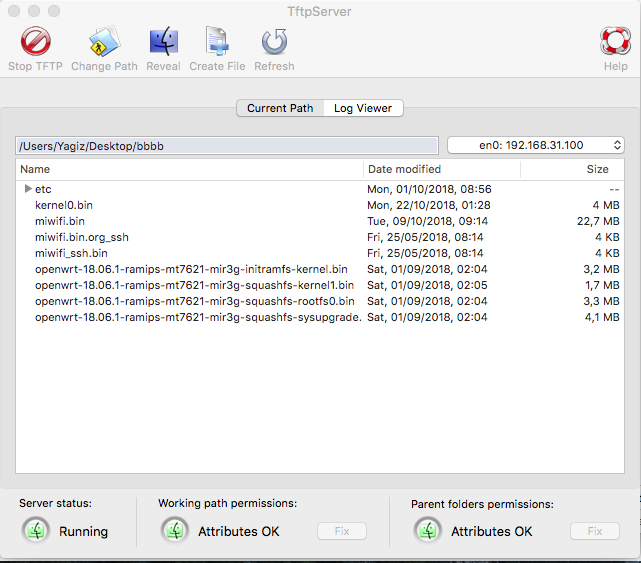Click the 22,7 MB size value
Image resolution: width=641 pixels, height=563 pixels.
pyautogui.click(x=598, y=221)
